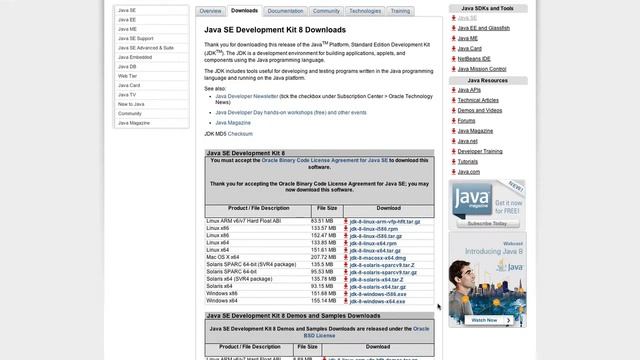Download jdk-8-linux-x64.tar.gz file
The width and height of the screenshot is (640, 360).
375,251
